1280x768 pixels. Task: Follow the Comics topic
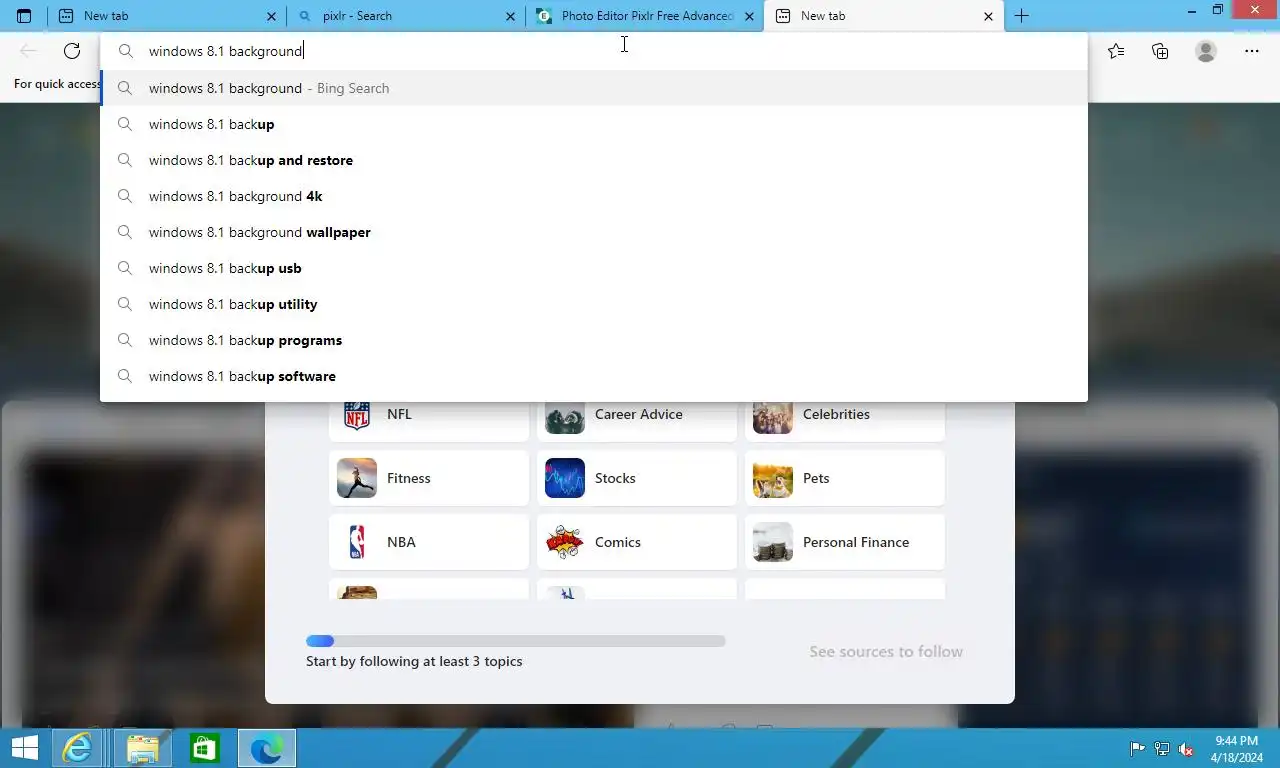(x=637, y=542)
